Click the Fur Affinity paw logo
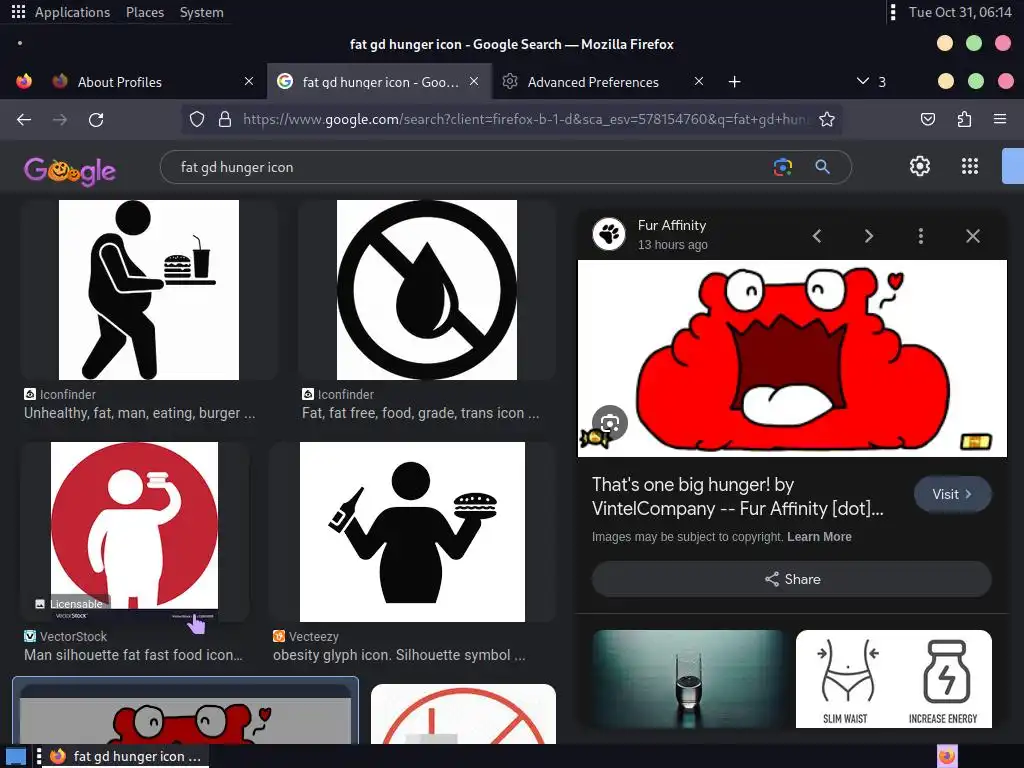1024x768 pixels. pos(609,234)
